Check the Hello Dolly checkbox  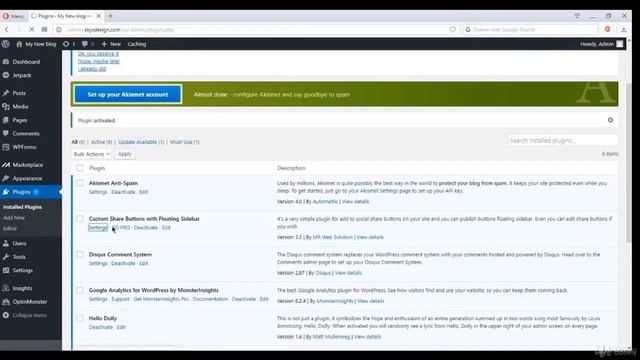[80, 318]
